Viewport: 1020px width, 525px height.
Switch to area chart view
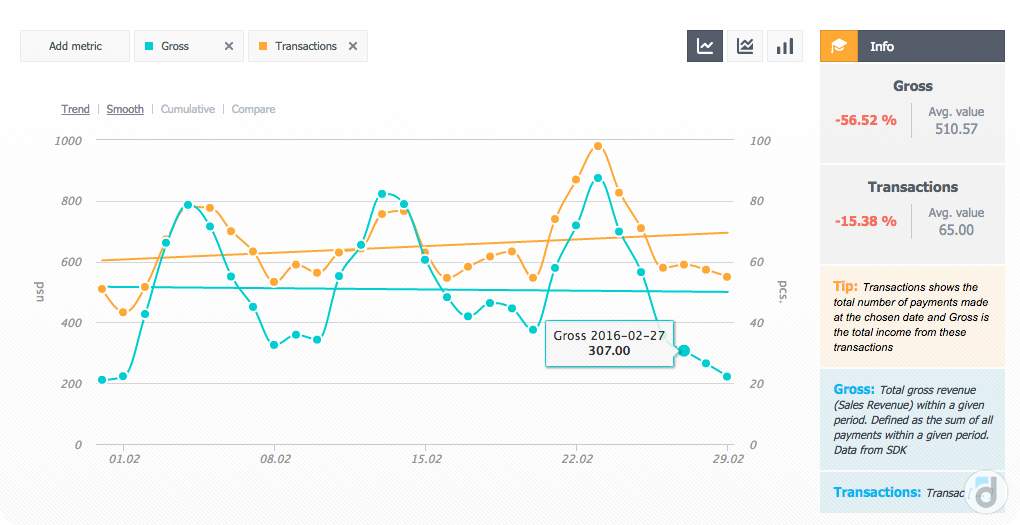(x=745, y=46)
